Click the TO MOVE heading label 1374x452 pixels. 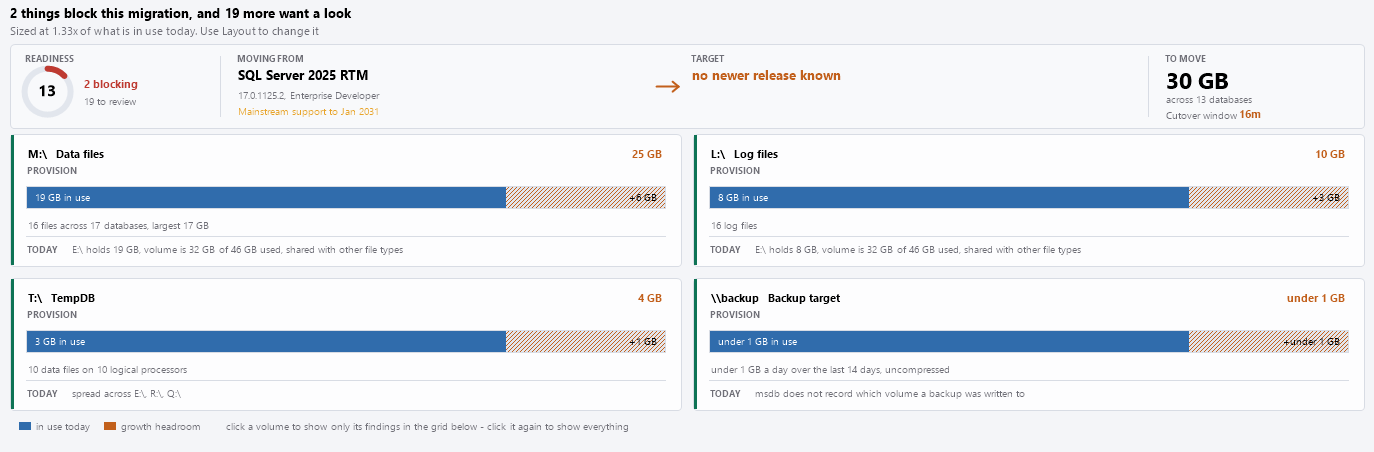[x=1186, y=59]
